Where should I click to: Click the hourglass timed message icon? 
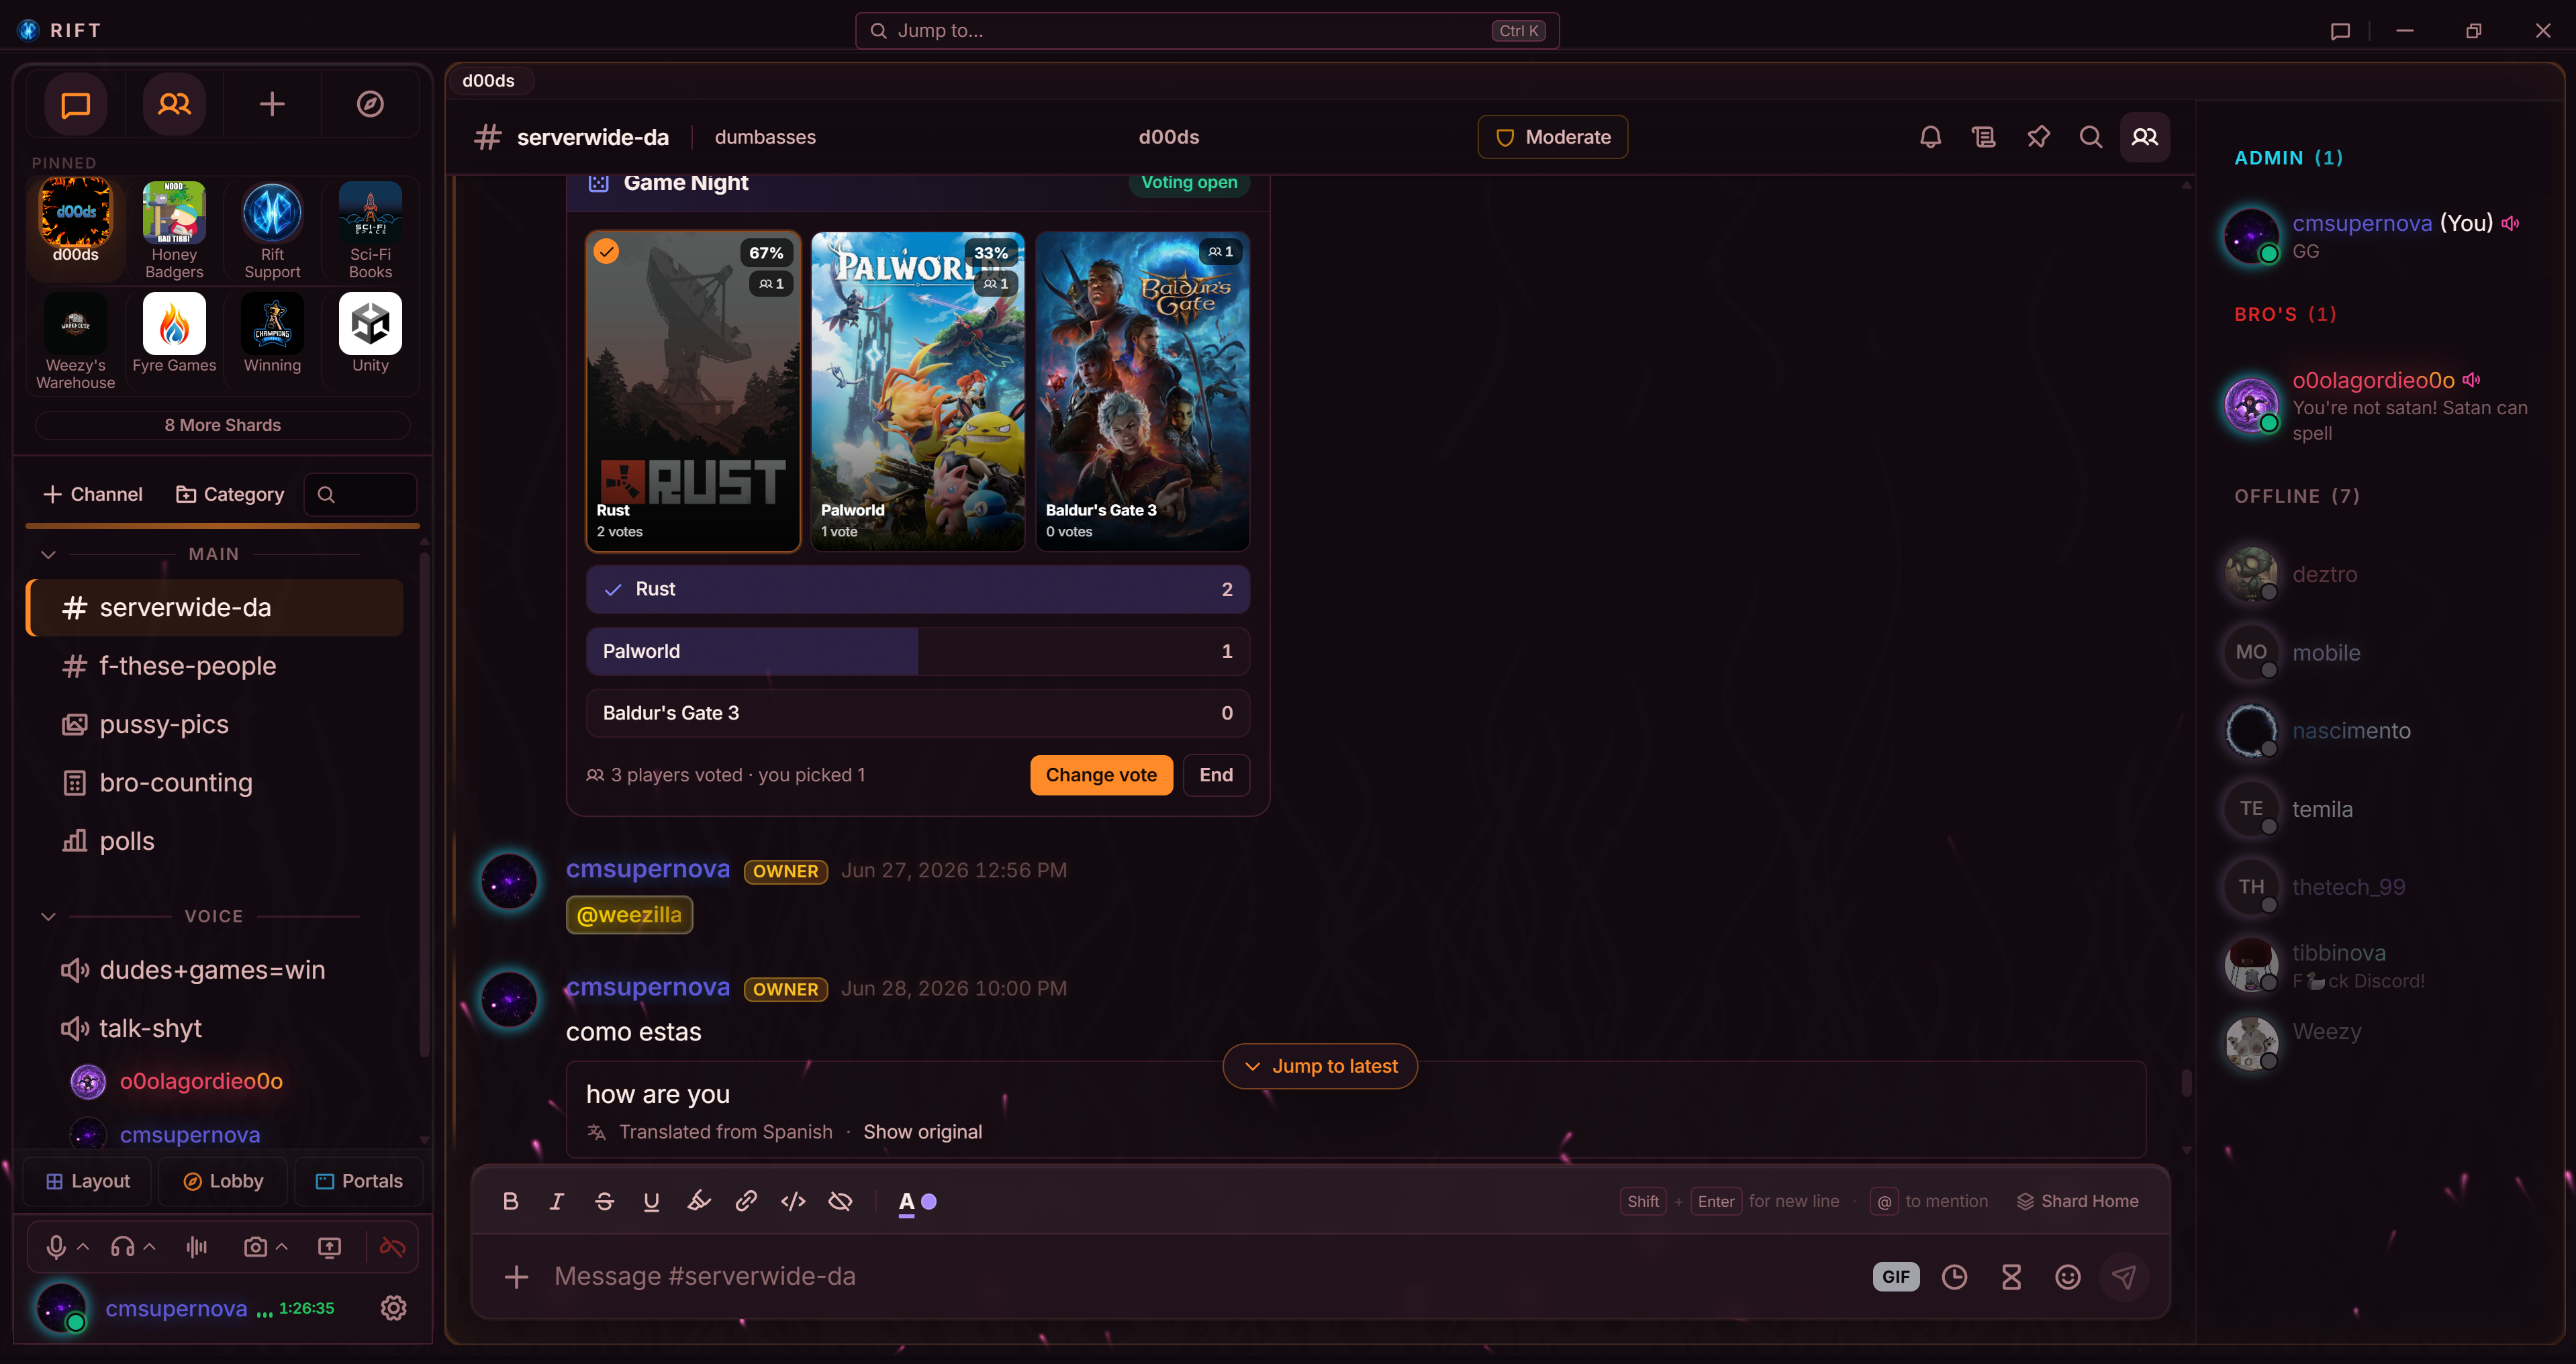tap(2011, 1276)
